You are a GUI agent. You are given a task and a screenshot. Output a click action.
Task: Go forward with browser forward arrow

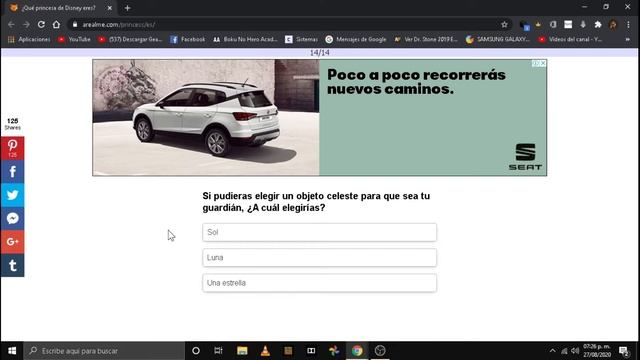(26, 24)
